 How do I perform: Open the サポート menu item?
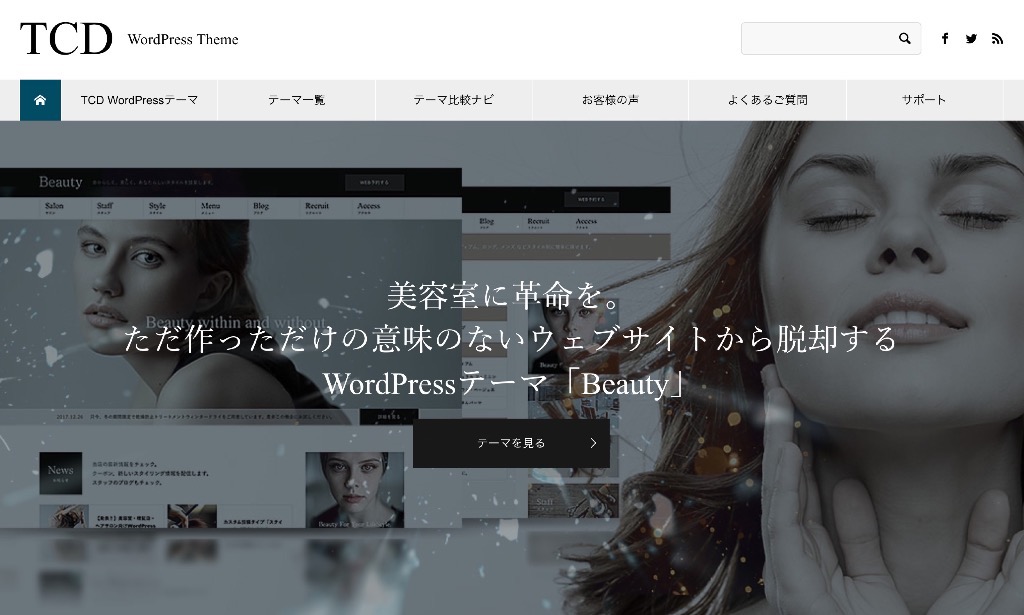(924, 100)
